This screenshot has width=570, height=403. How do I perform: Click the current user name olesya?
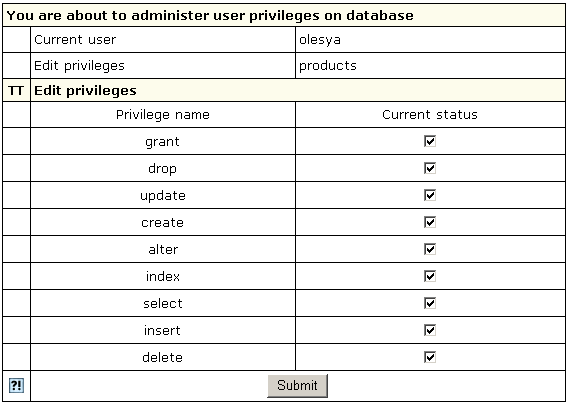[320, 40]
